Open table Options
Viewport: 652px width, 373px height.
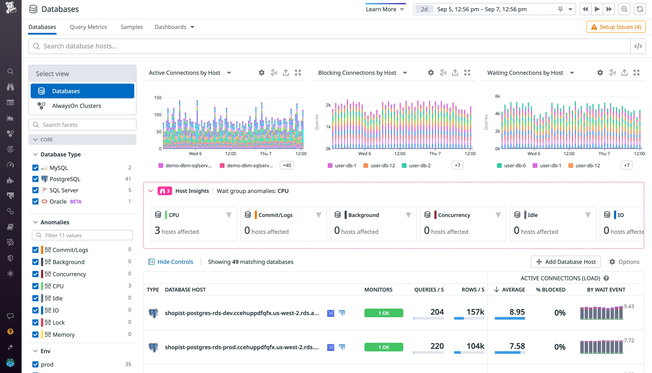click(x=624, y=262)
